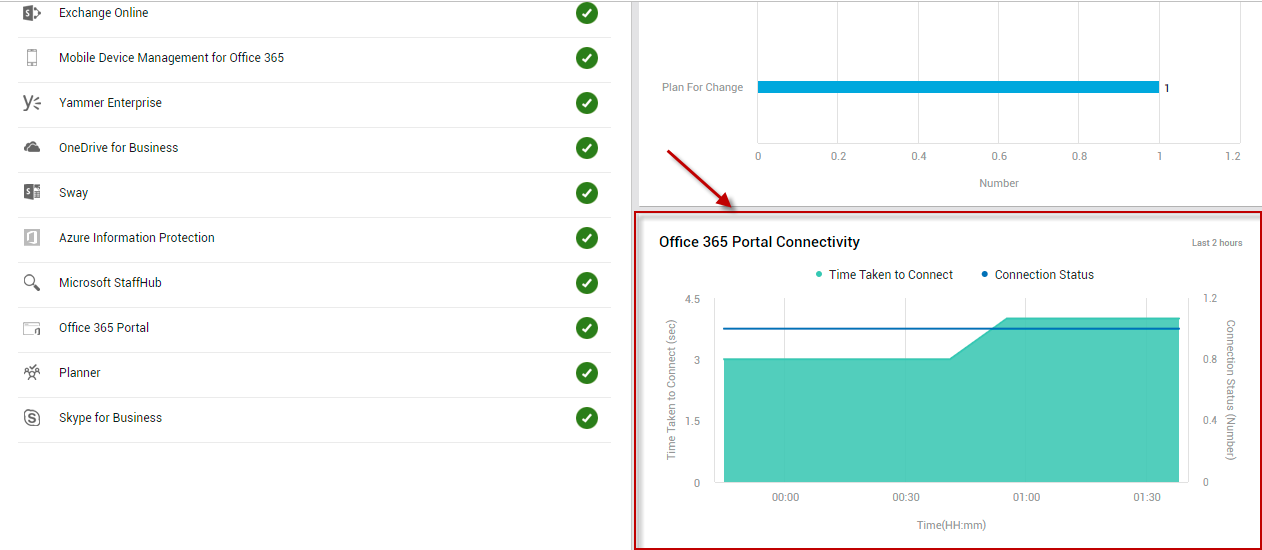Open Azure Information Protection details
The image size is (1262, 550).
coord(137,238)
